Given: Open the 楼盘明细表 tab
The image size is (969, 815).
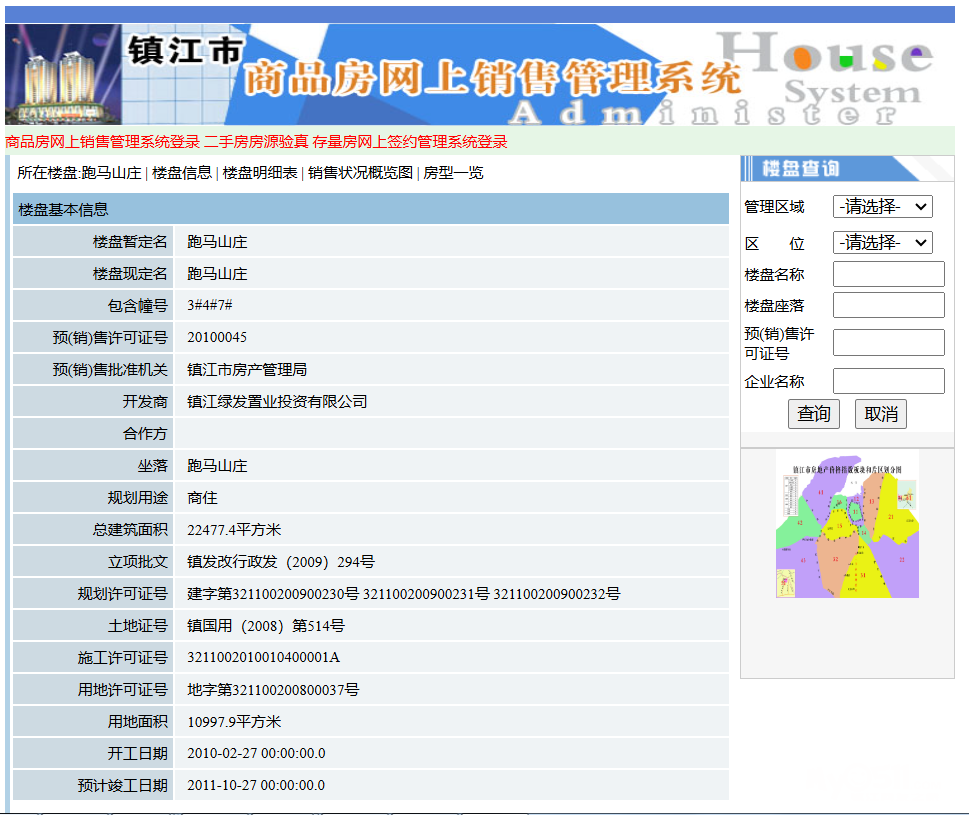Looking at the screenshot, I should click(260, 173).
